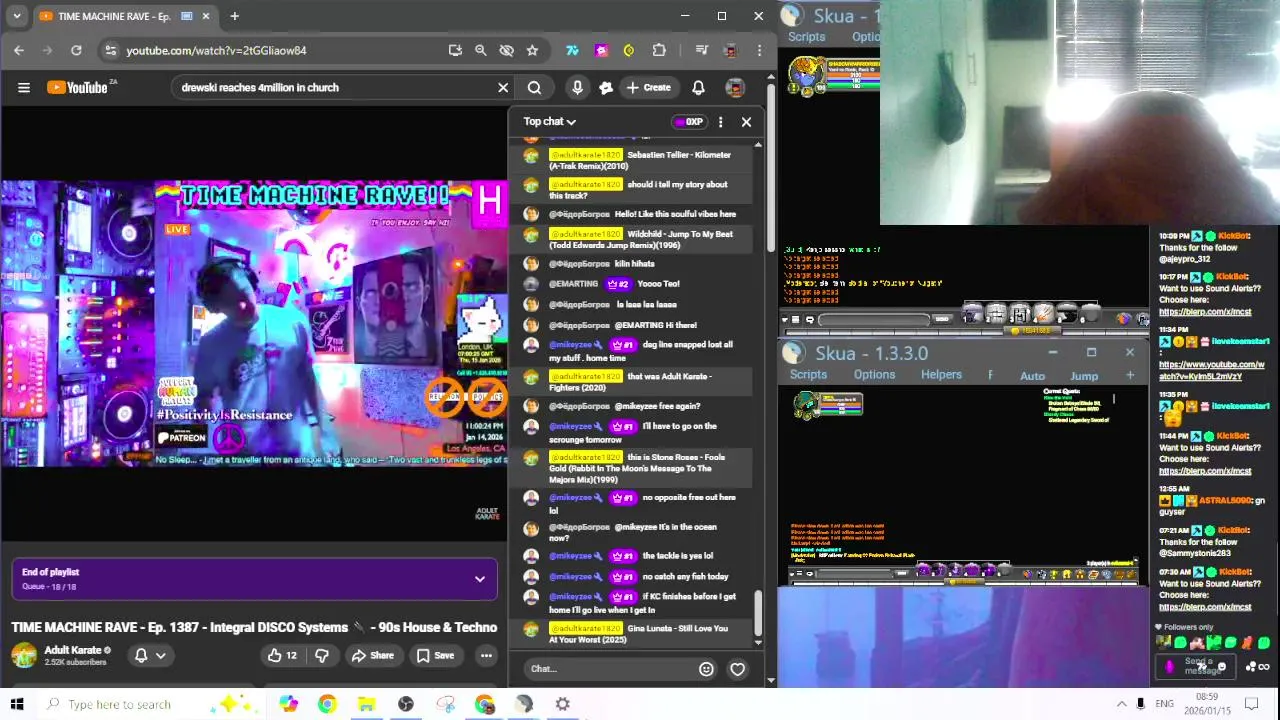Open the YouTube guide hamburger menu
Viewport: 1280px width, 720px height.
point(24,88)
